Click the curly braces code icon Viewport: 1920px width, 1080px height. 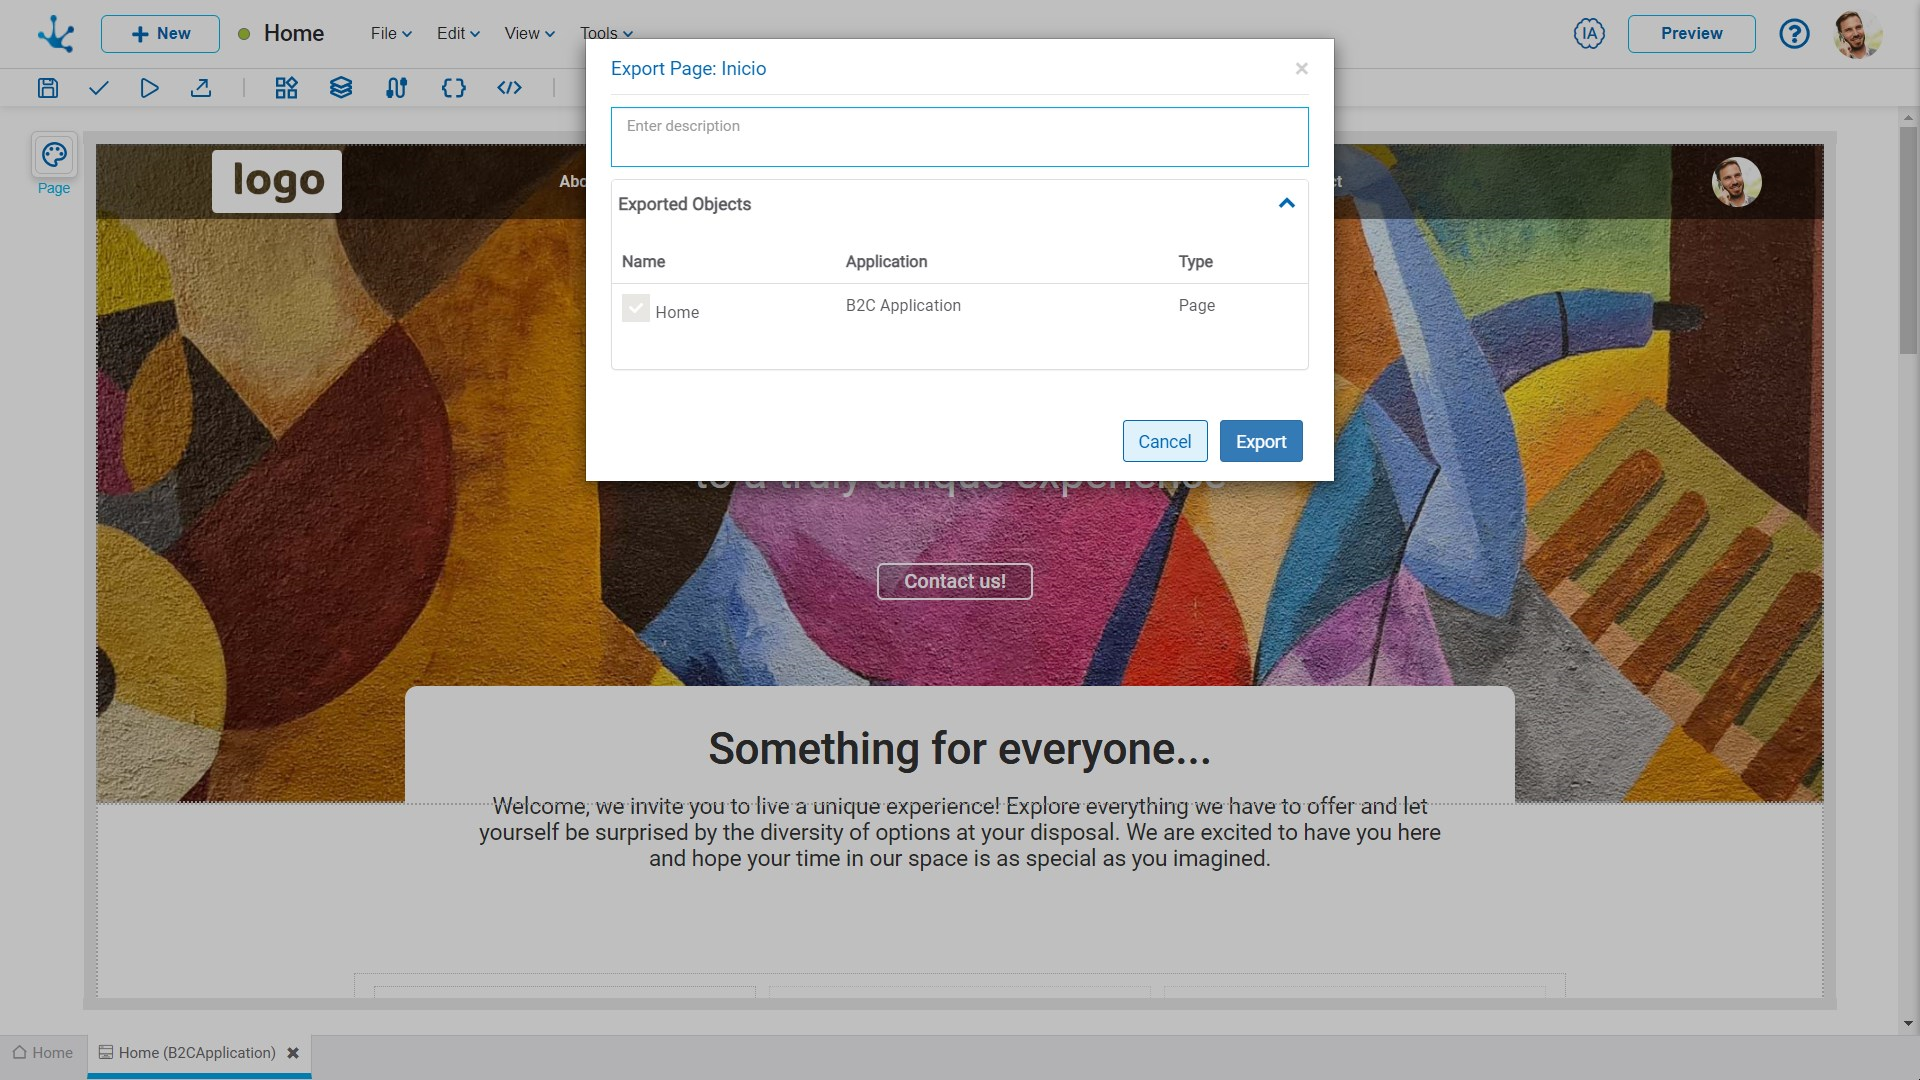tap(453, 88)
